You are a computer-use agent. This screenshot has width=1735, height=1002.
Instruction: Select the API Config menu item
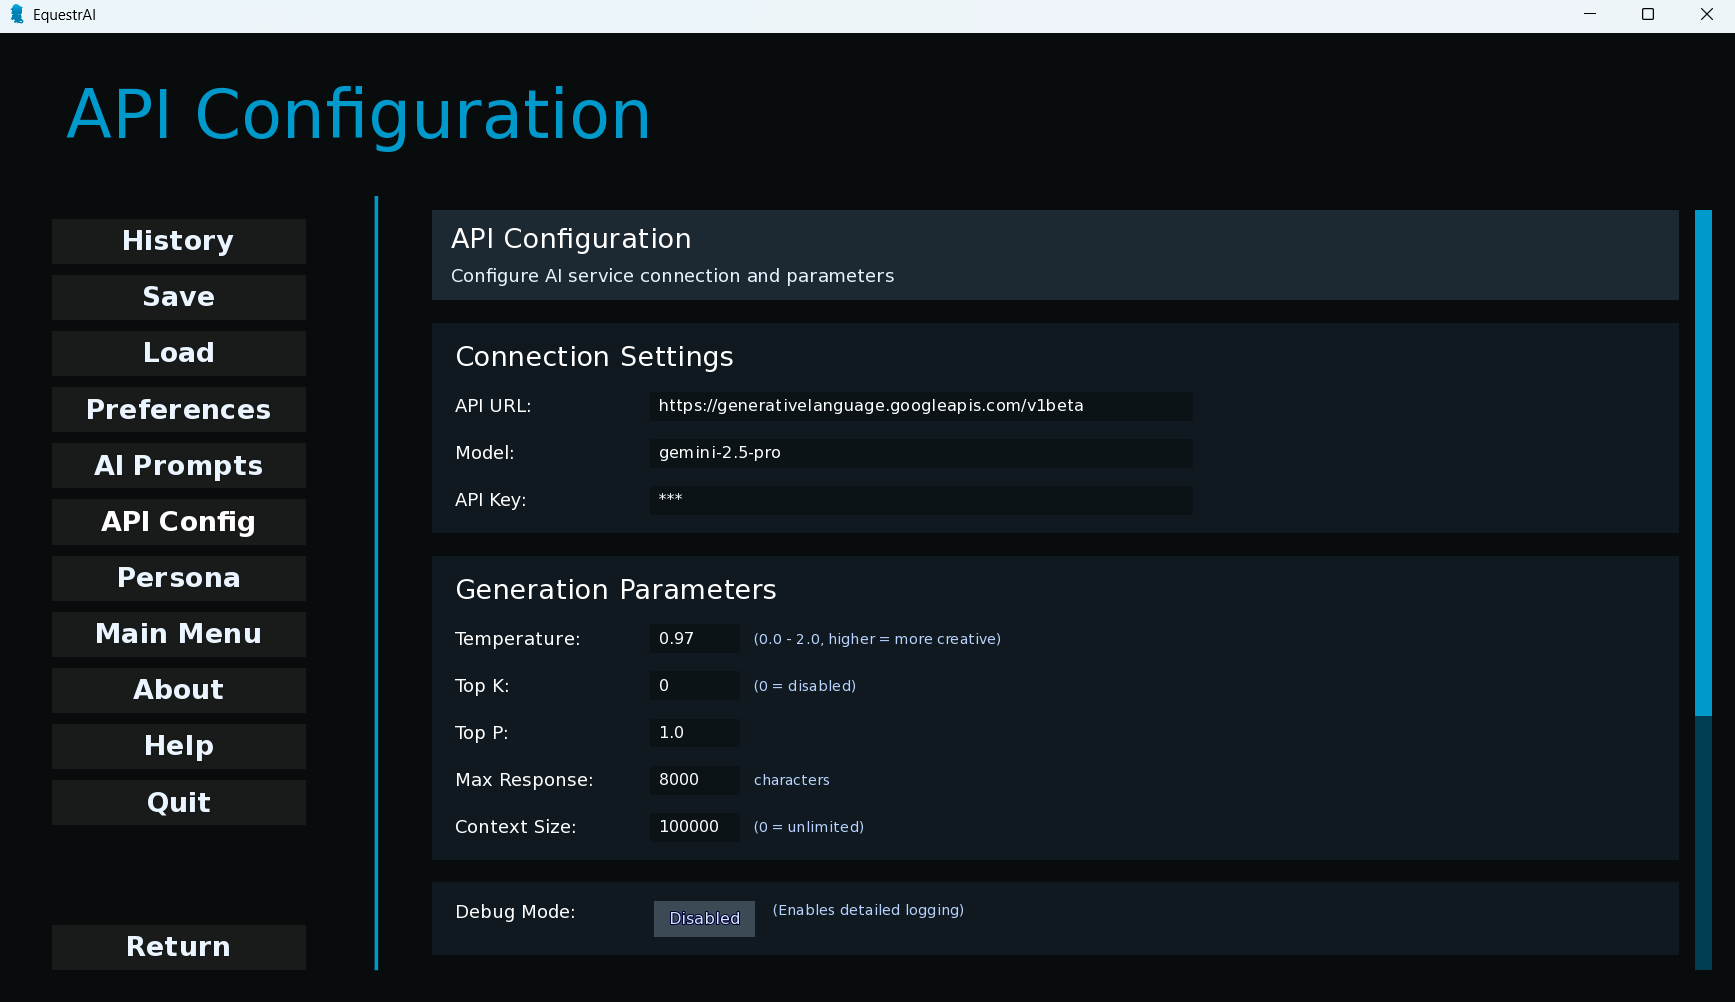[x=178, y=522]
